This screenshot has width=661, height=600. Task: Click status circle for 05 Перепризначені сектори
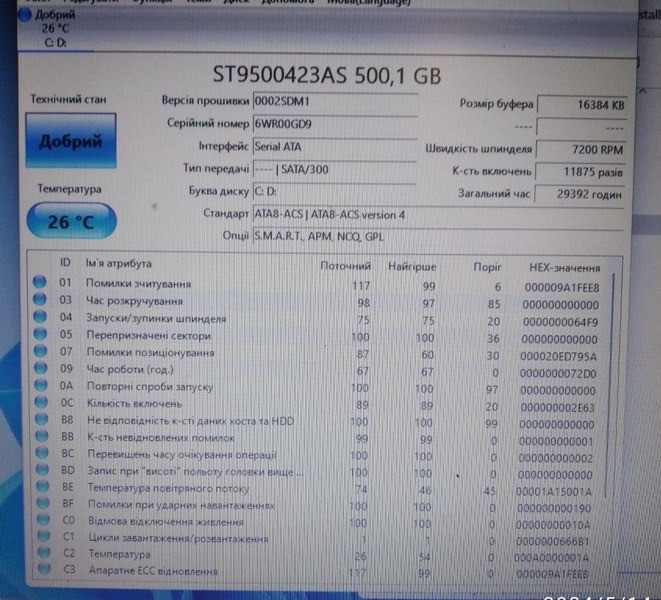(x=40, y=333)
